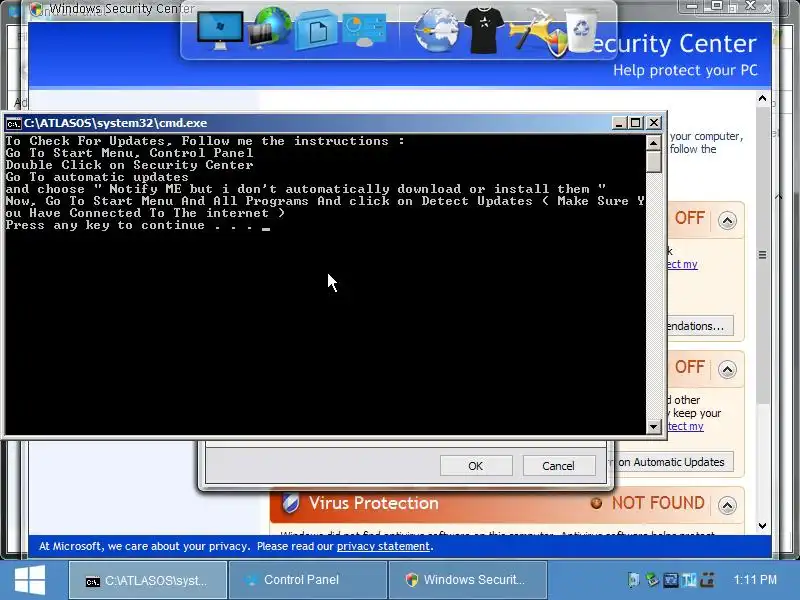Screen dimensions: 800x600
Task: Launch the white globe browser icon in the dock
Action: pos(436,31)
